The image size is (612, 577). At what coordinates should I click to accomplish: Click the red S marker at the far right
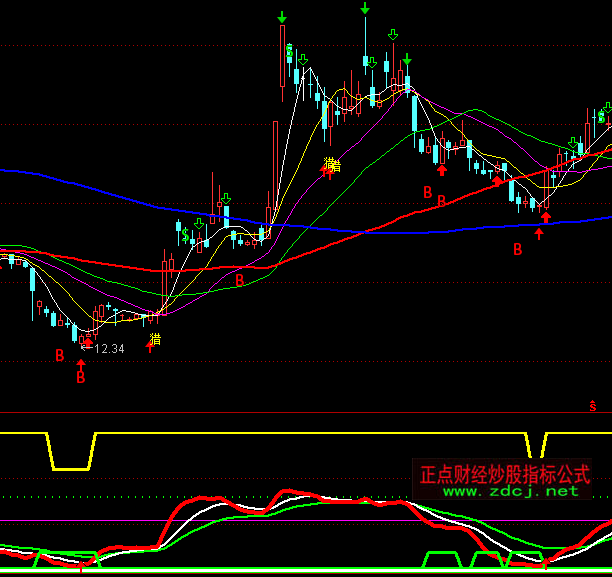pos(592,406)
